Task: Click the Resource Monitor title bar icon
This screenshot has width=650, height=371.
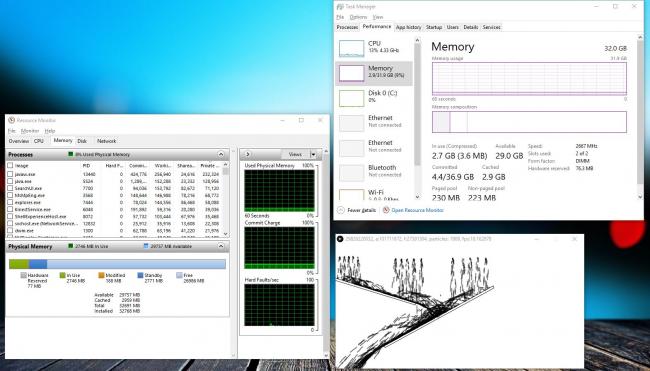Action: tap(11, 120)
